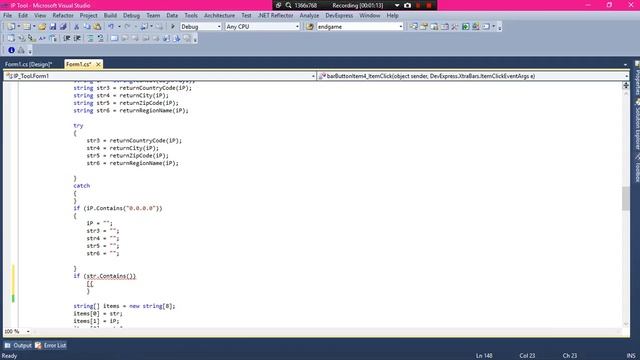Stop the screen recording red button
The image size is (640, 360).
tap(429, 5)
